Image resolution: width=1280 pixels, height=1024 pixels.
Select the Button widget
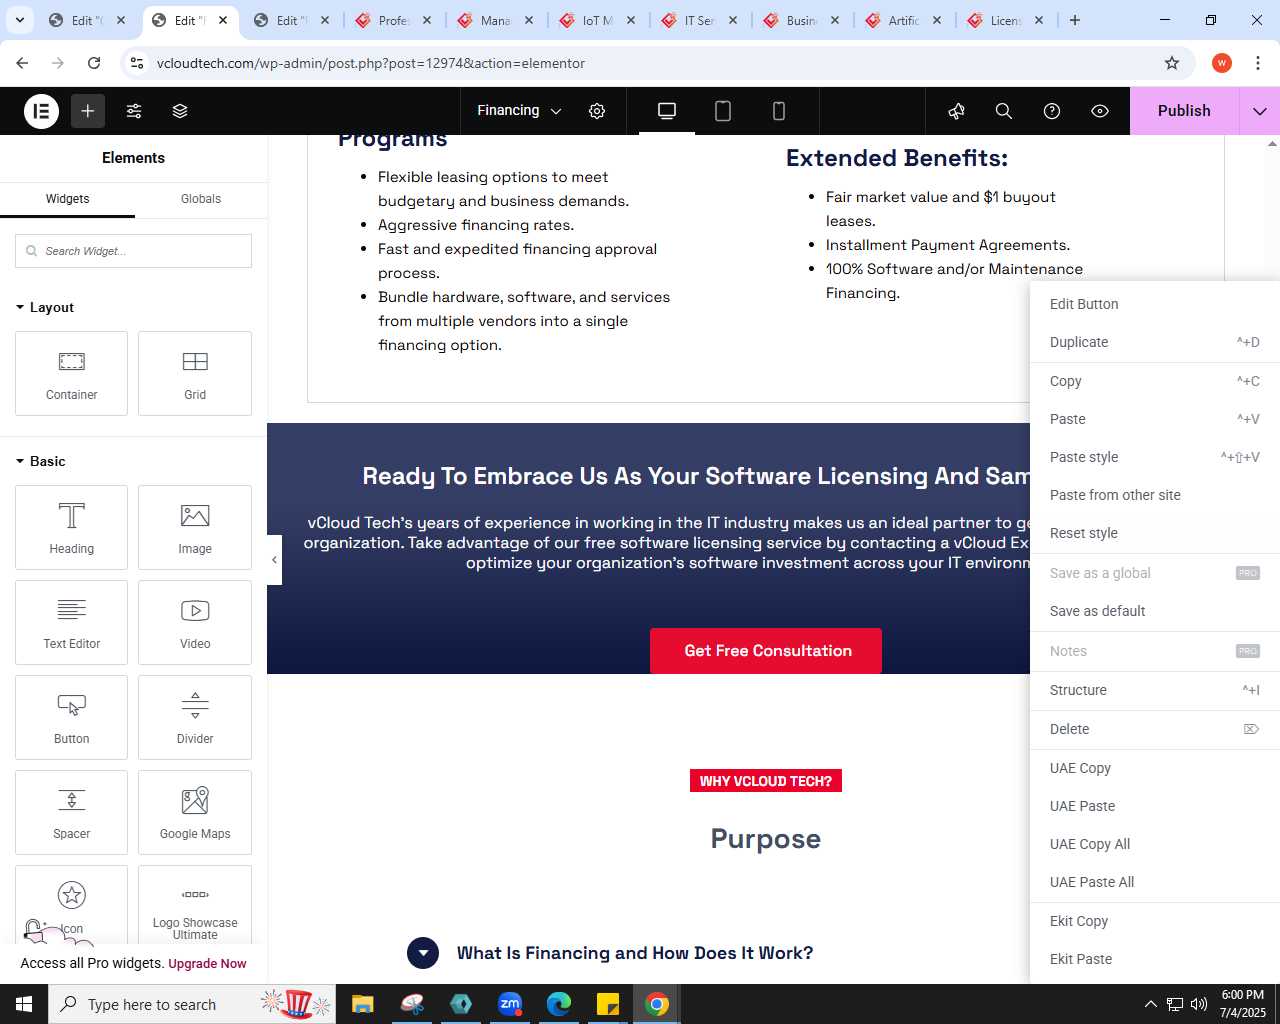tap(72, 717)
